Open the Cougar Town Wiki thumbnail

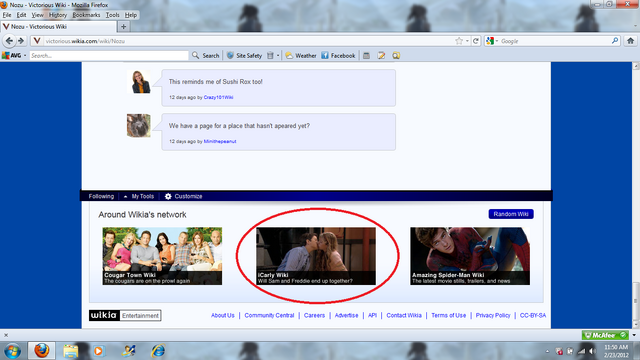[x=162, y=256]
